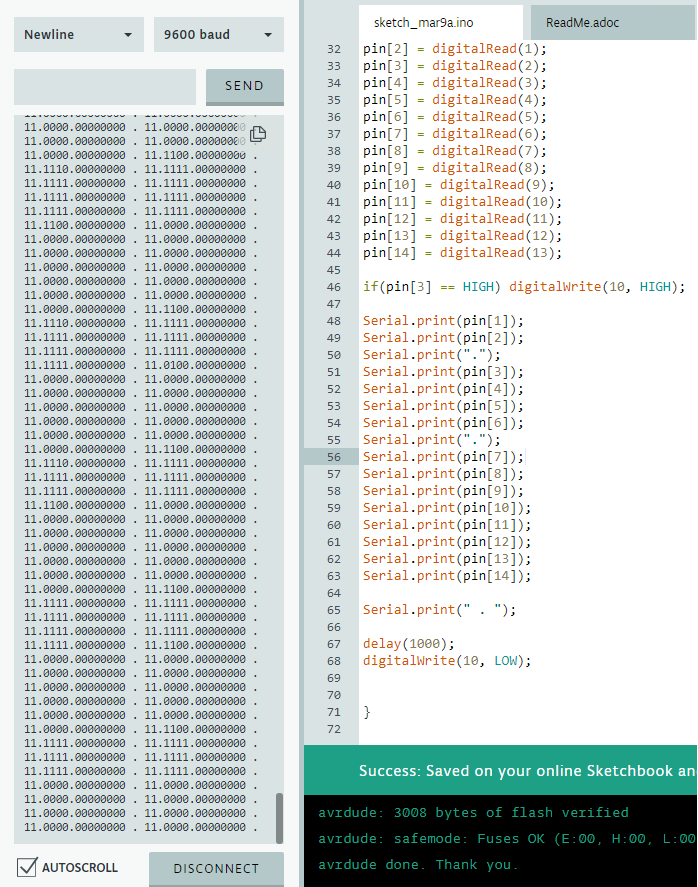Expand the 9600 baud rate dropdown
The height and width of the screenshot is (887, 698).
pyautogui.click(x=218, y=35)
